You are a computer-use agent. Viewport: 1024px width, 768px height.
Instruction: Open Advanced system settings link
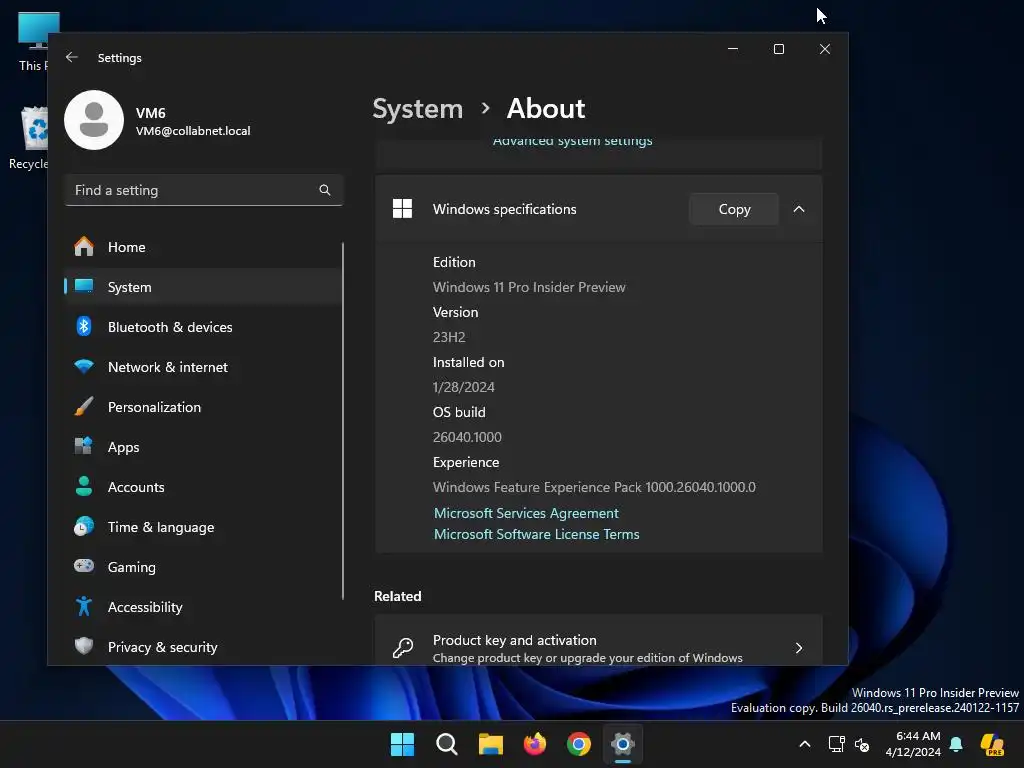click(x=573, y=142)
